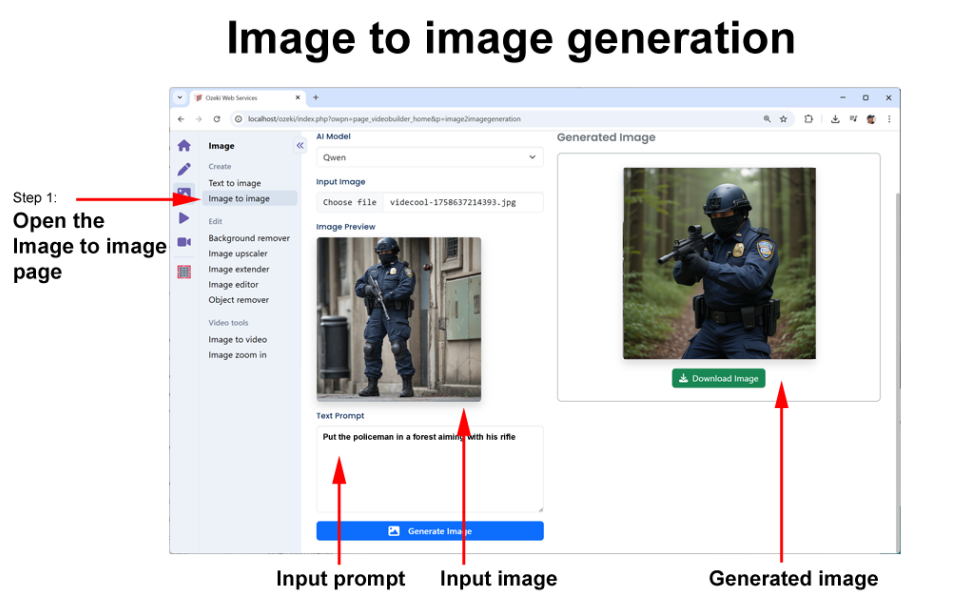Click the Download Image button

pyautogui.click(x=718, y=379)
